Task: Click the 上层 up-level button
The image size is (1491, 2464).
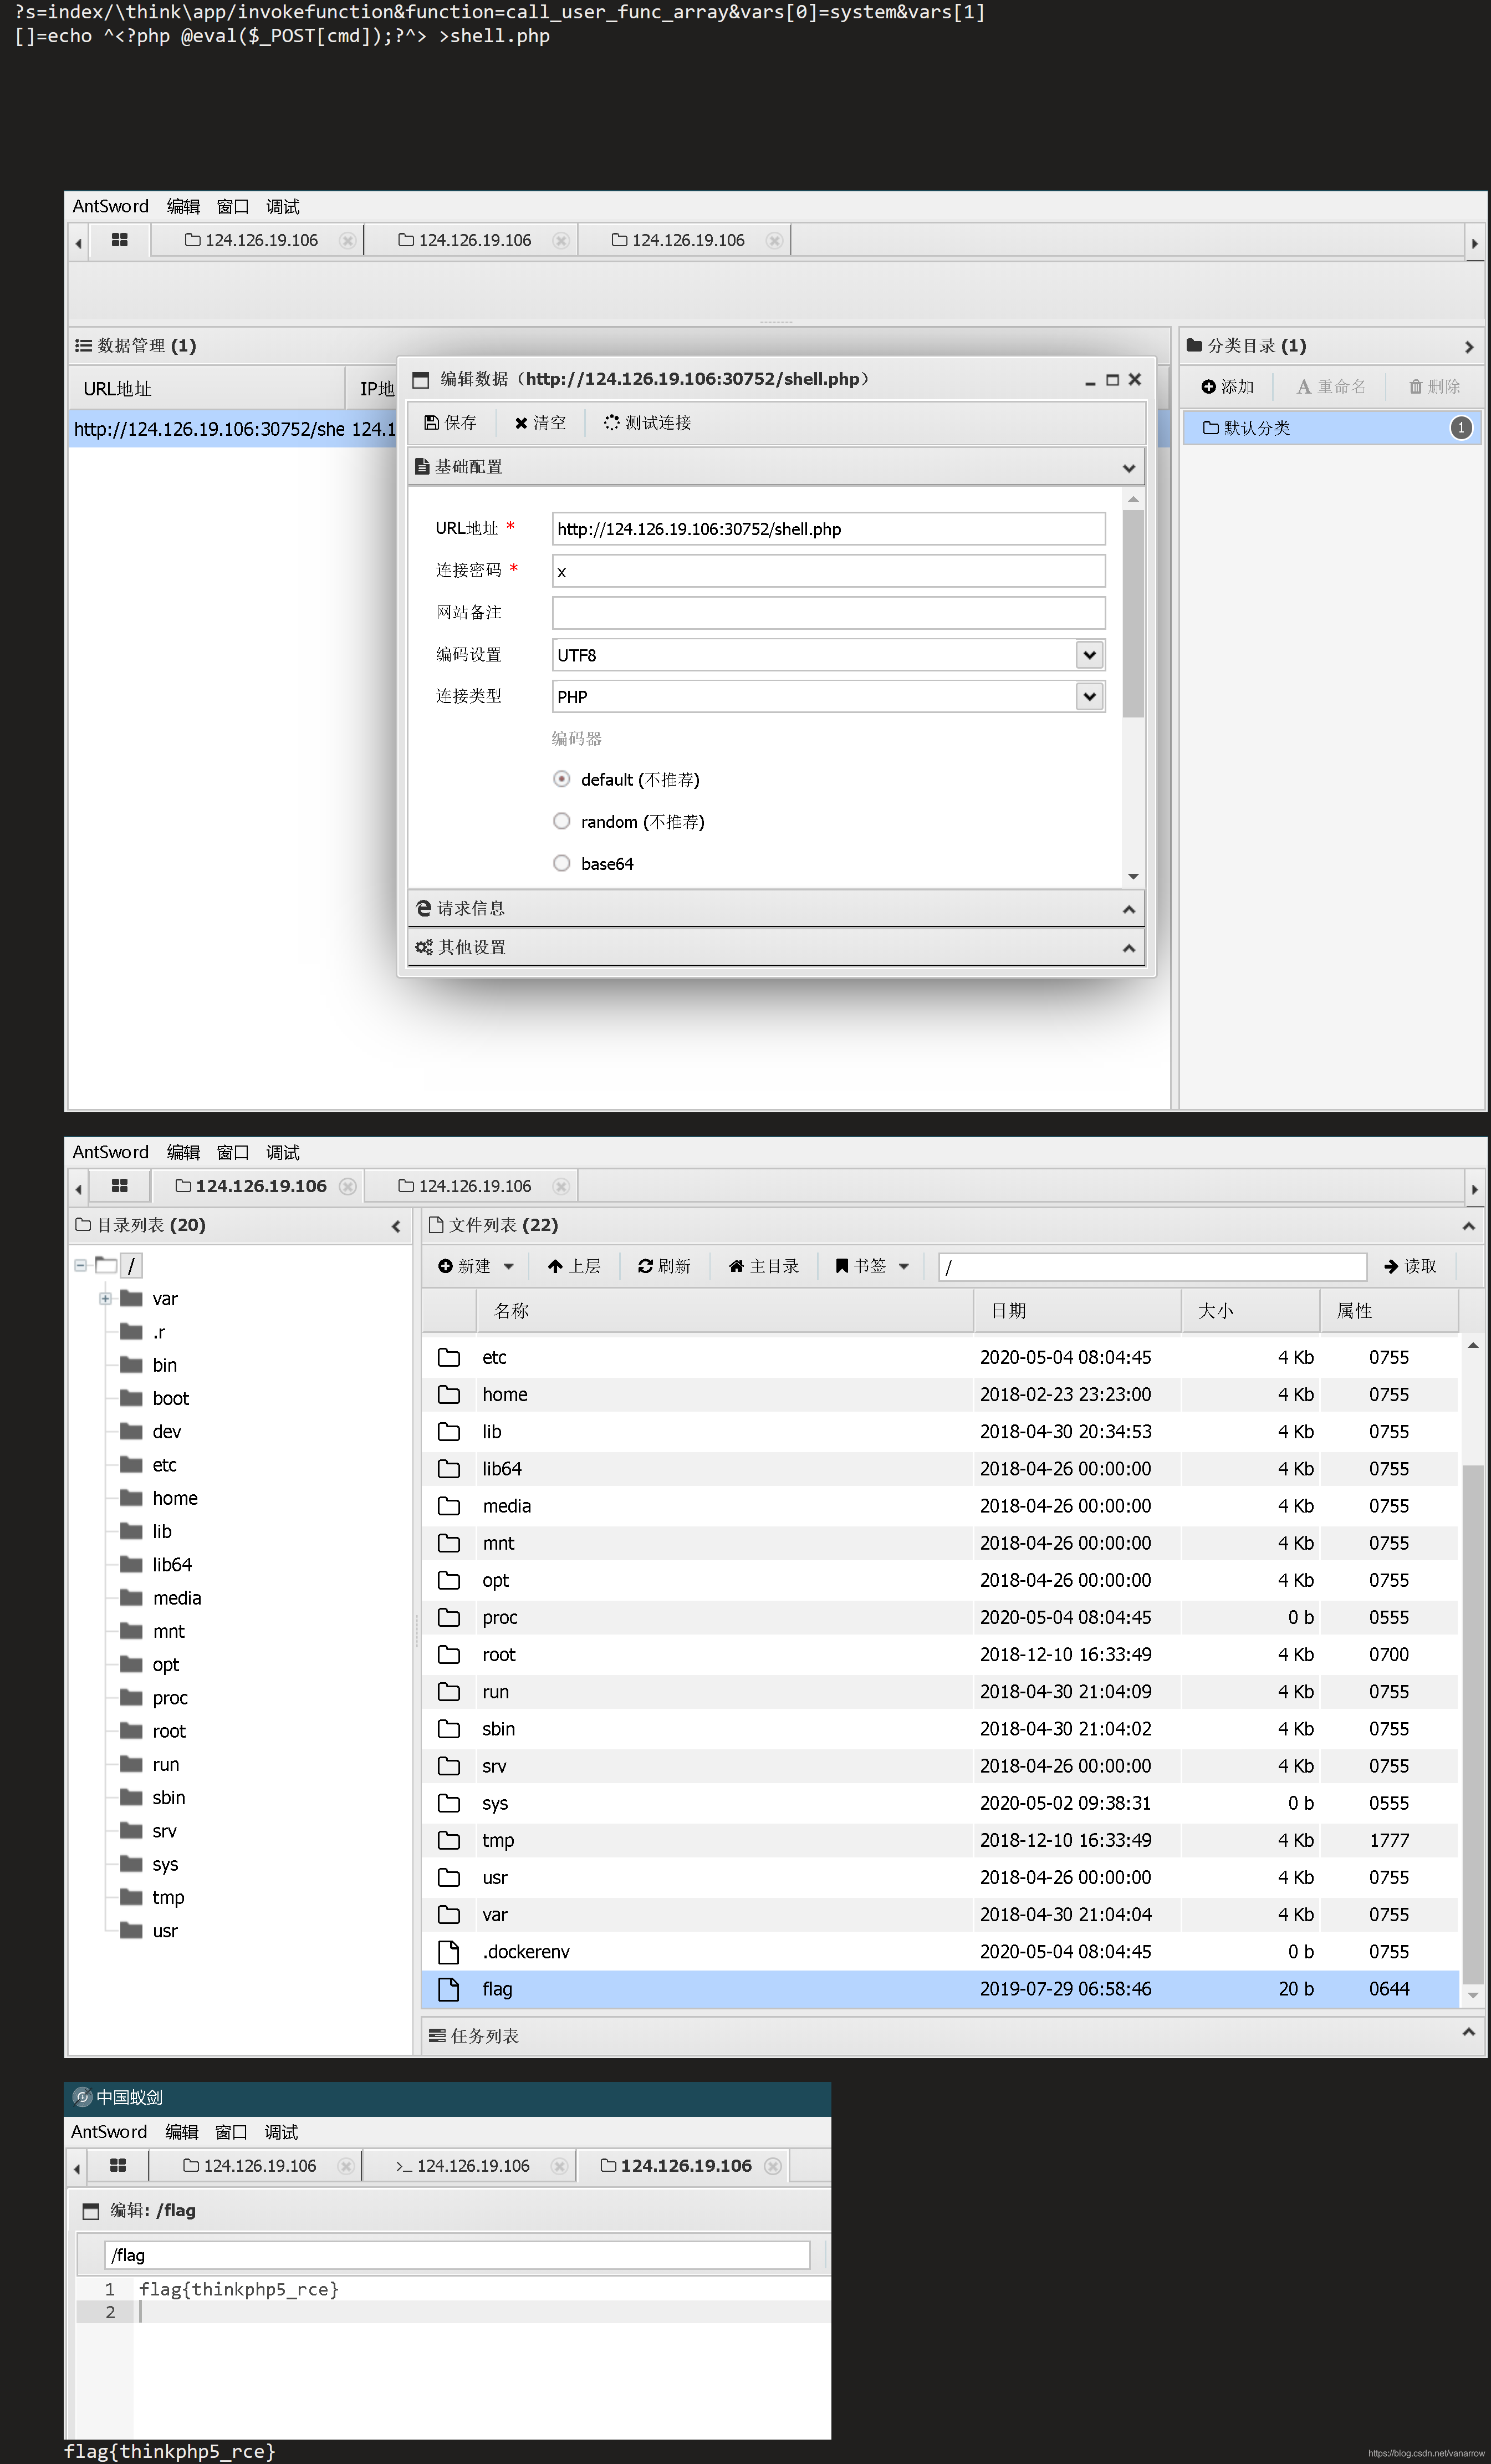Action: click(x=574, y=1266)
